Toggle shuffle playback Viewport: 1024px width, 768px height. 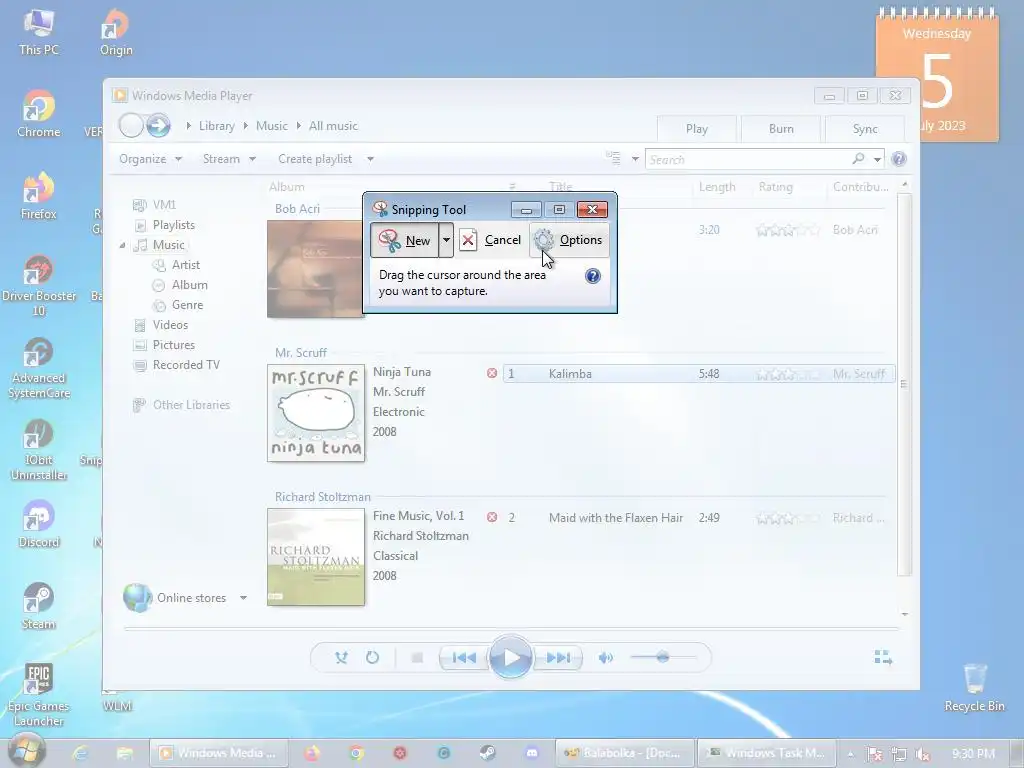click(342, 658)
